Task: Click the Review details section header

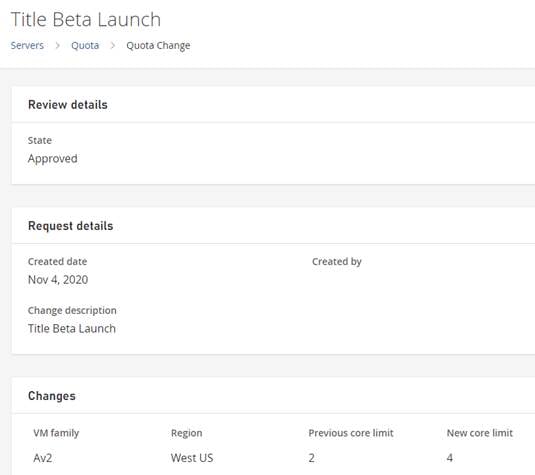Action: [x=68, y=105]
